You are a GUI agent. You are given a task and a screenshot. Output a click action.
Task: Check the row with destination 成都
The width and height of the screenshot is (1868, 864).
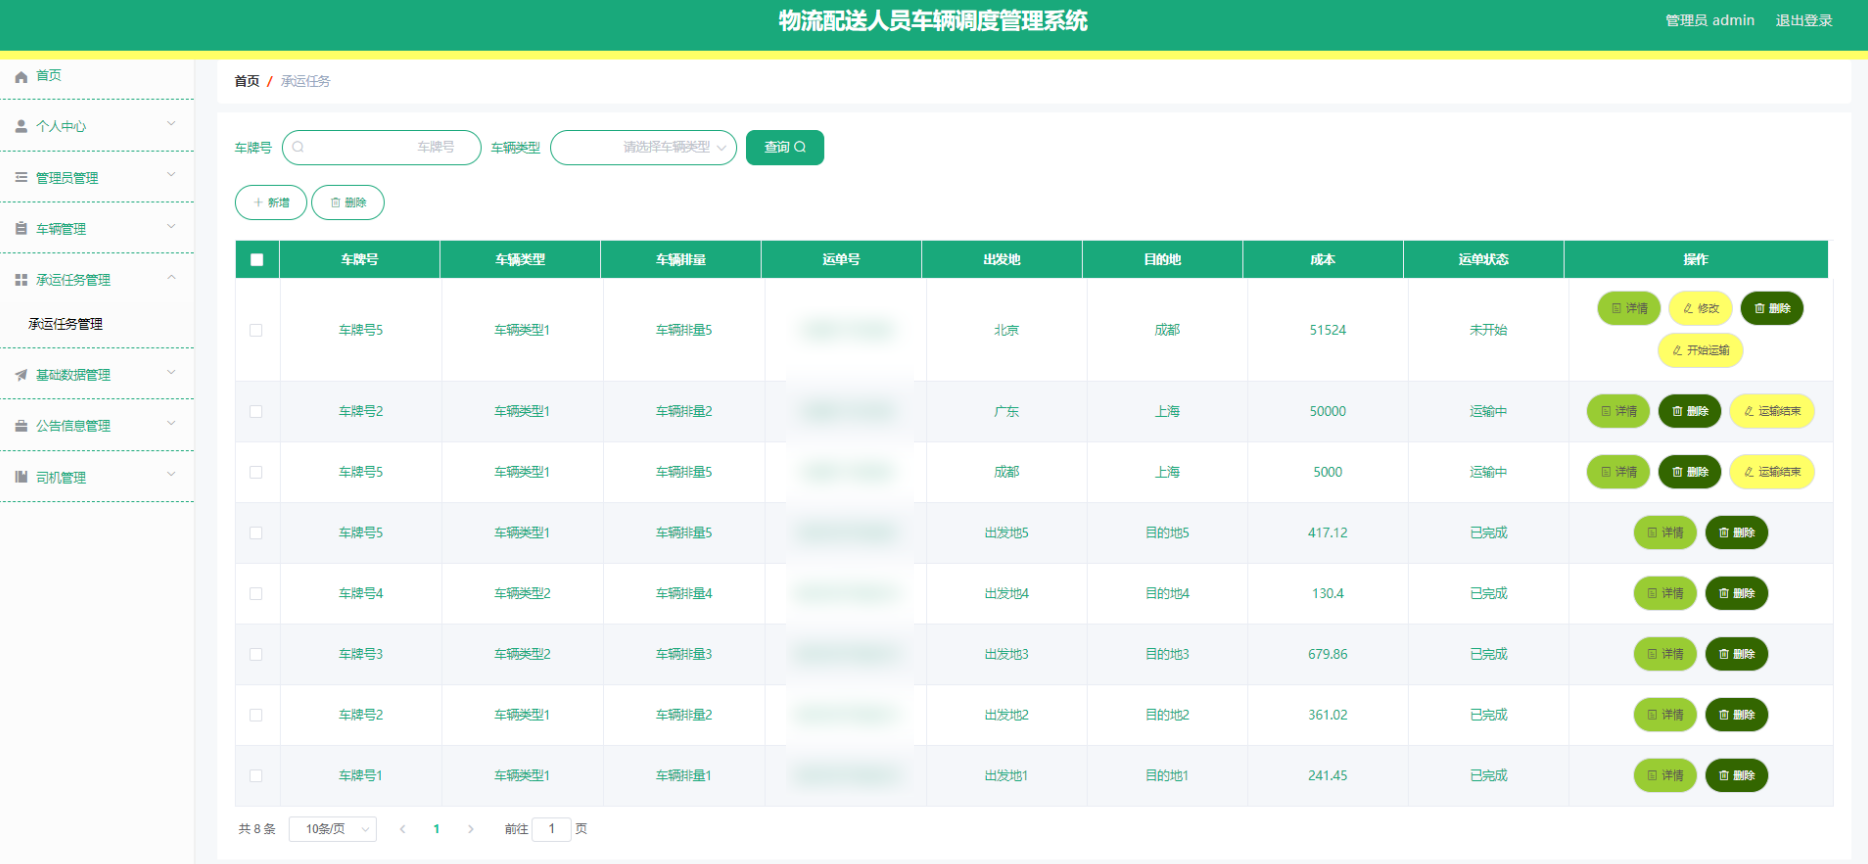(256, 330)
